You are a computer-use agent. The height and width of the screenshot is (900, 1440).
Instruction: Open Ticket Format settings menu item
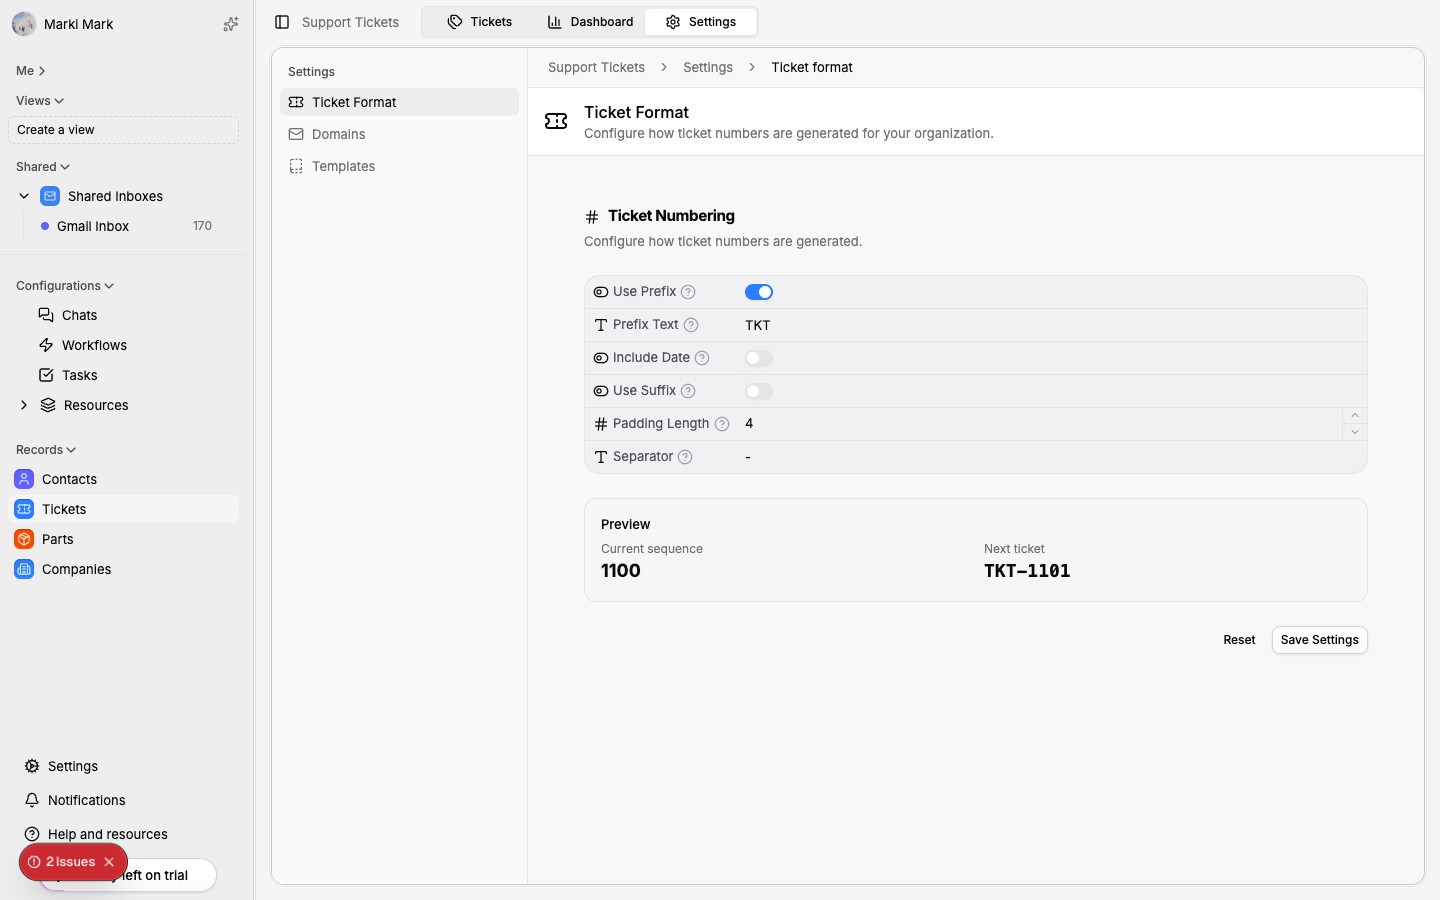(399, 102)
